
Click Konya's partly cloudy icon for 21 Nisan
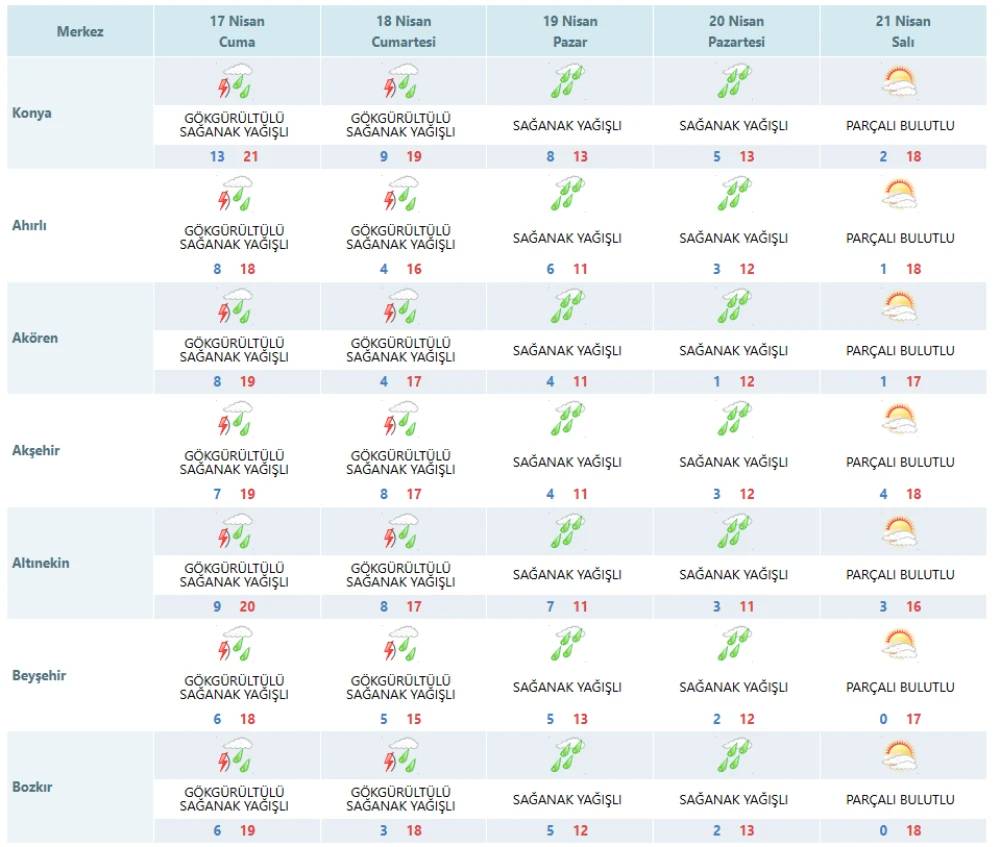click(x=900, y=81)
